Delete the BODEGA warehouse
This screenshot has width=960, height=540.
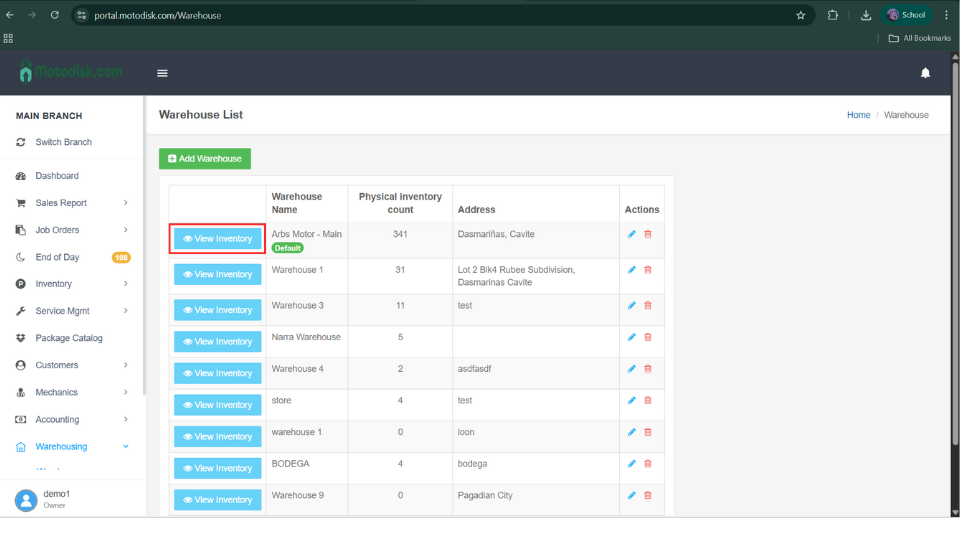tap(647, 464)
